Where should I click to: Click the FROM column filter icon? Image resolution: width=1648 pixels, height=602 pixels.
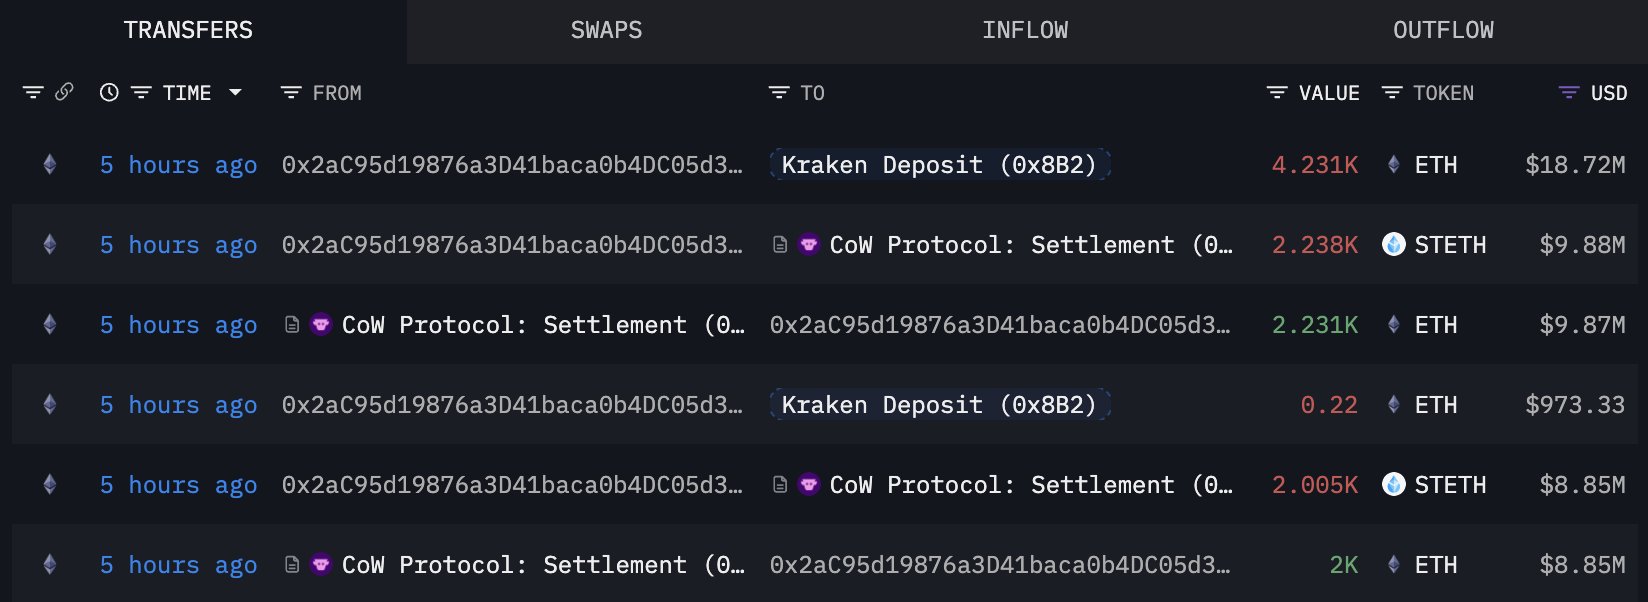click(x=291, y=93)
